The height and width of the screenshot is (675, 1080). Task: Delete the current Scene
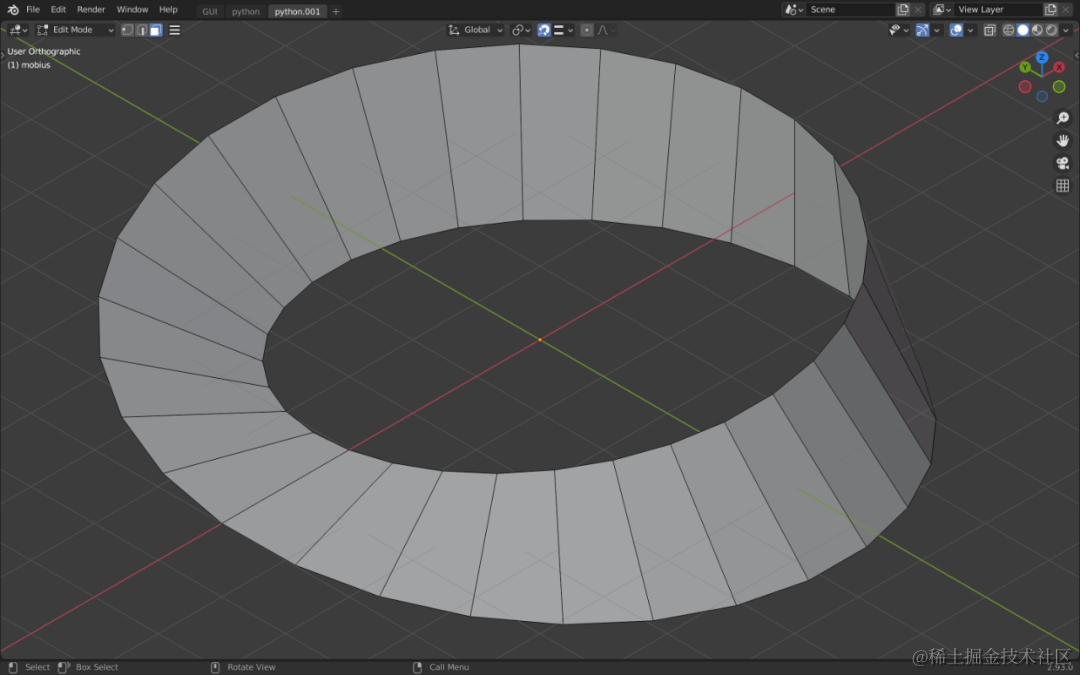point(918,10)
